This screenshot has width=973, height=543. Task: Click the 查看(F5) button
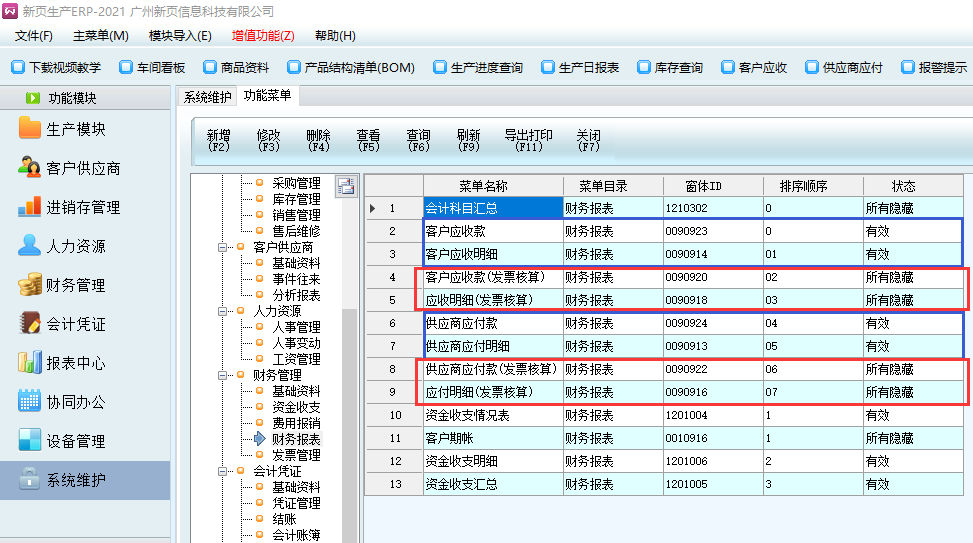pyautogui.click(x=369, y=140)
